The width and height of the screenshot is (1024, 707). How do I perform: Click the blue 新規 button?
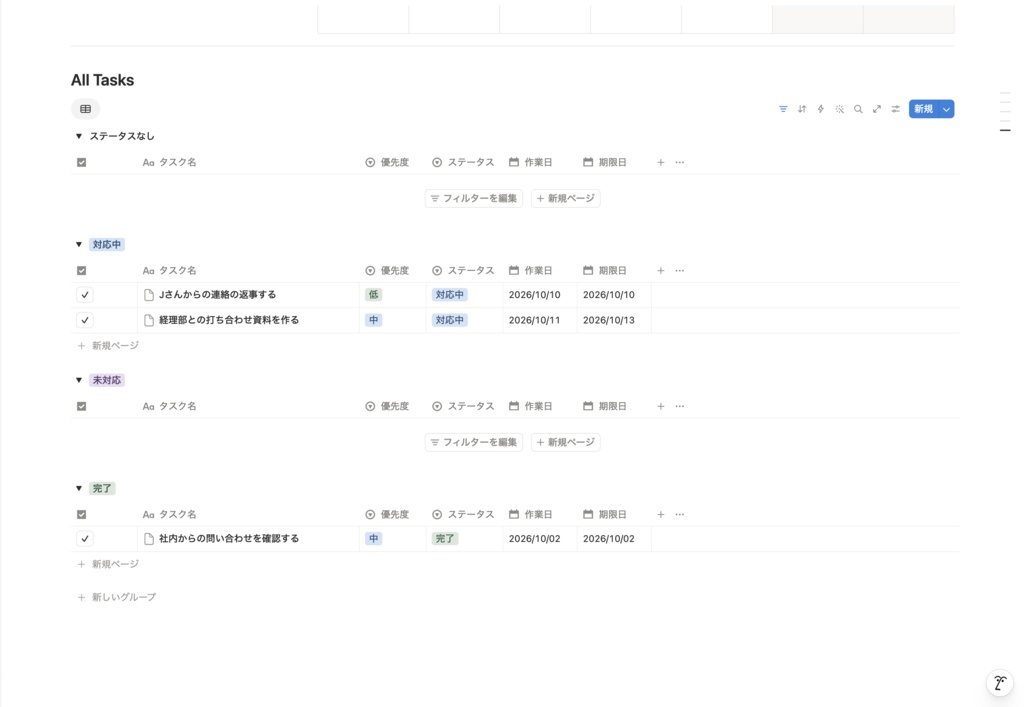click(x=923, y=109)
